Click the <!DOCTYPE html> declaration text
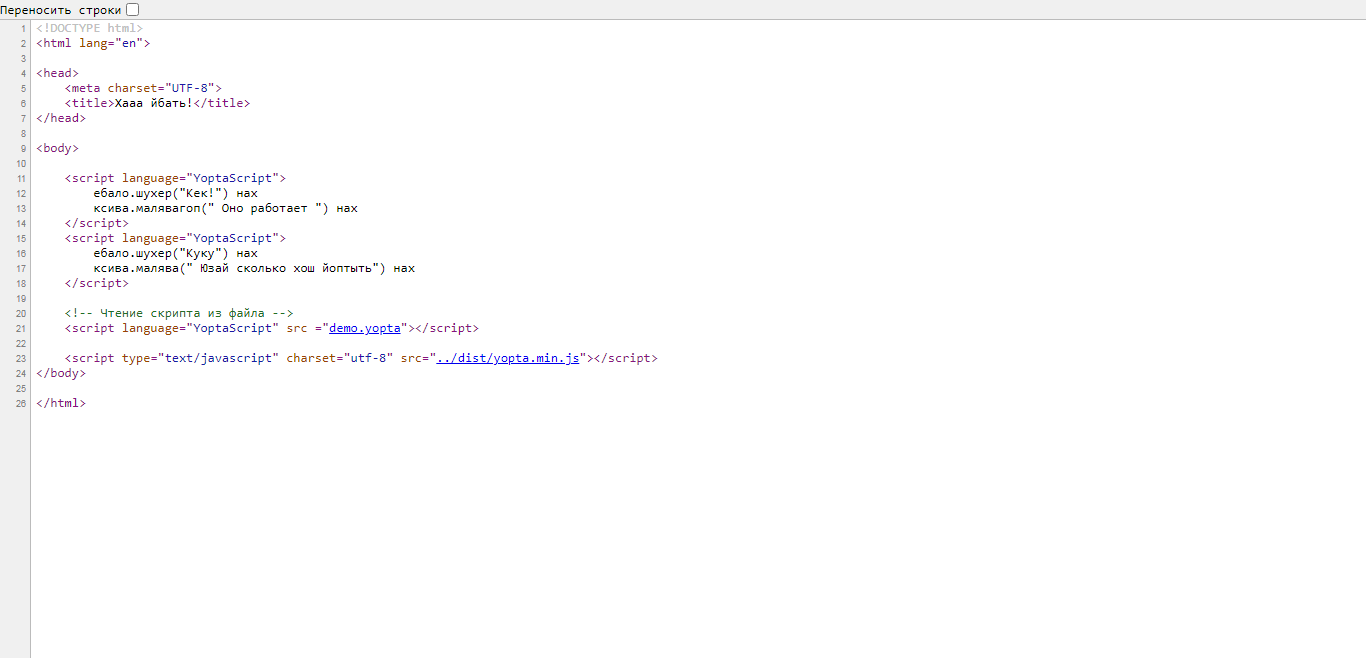 point(89,28)
